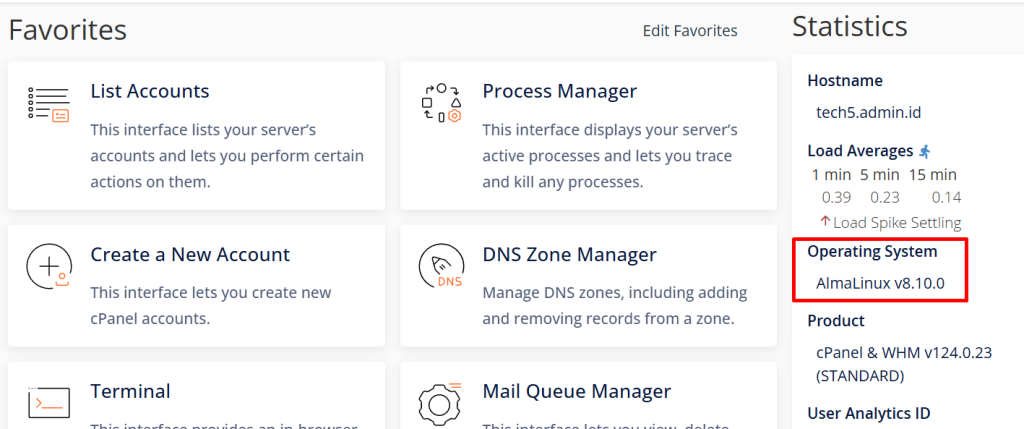The height and width of the screenshot is (429, 1024).
Task: Click the List Accounts description text
Action: click(x=227, y=156)
